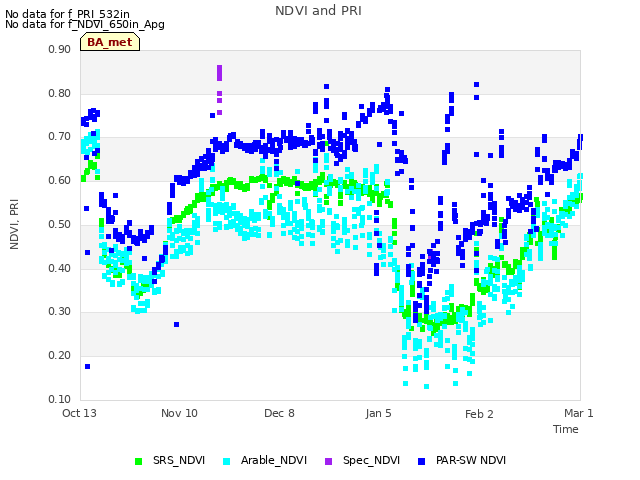Click the Oct 13 x-axis label

point(79,413)
